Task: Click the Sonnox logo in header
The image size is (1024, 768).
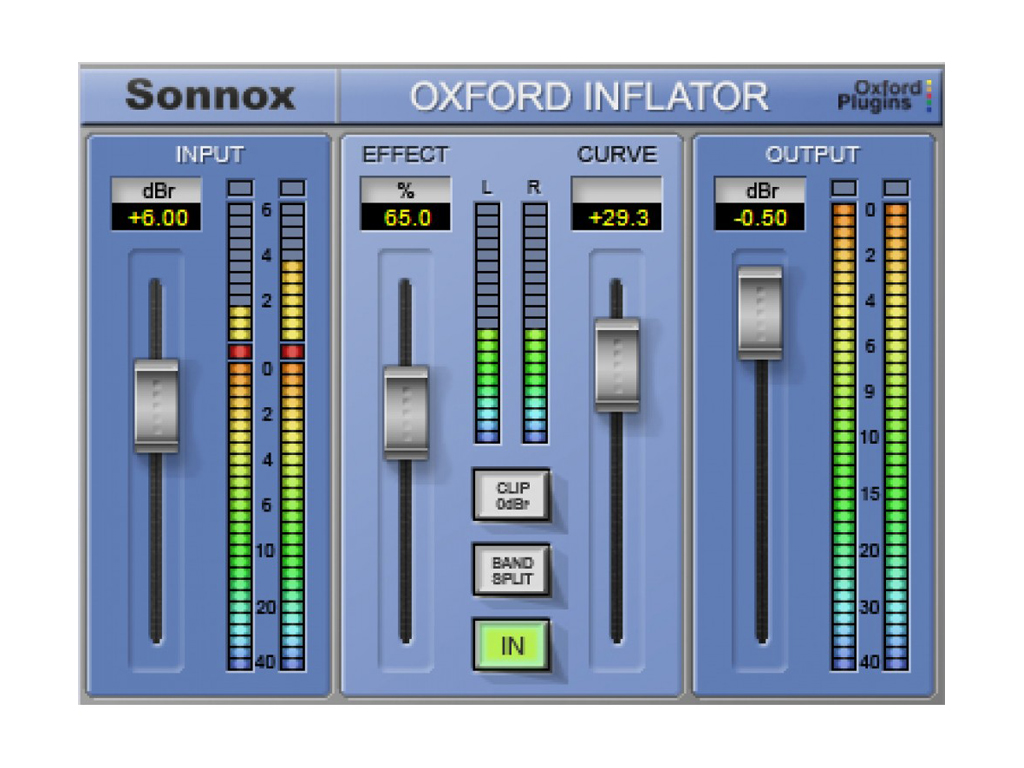Action: pos(210,96)
